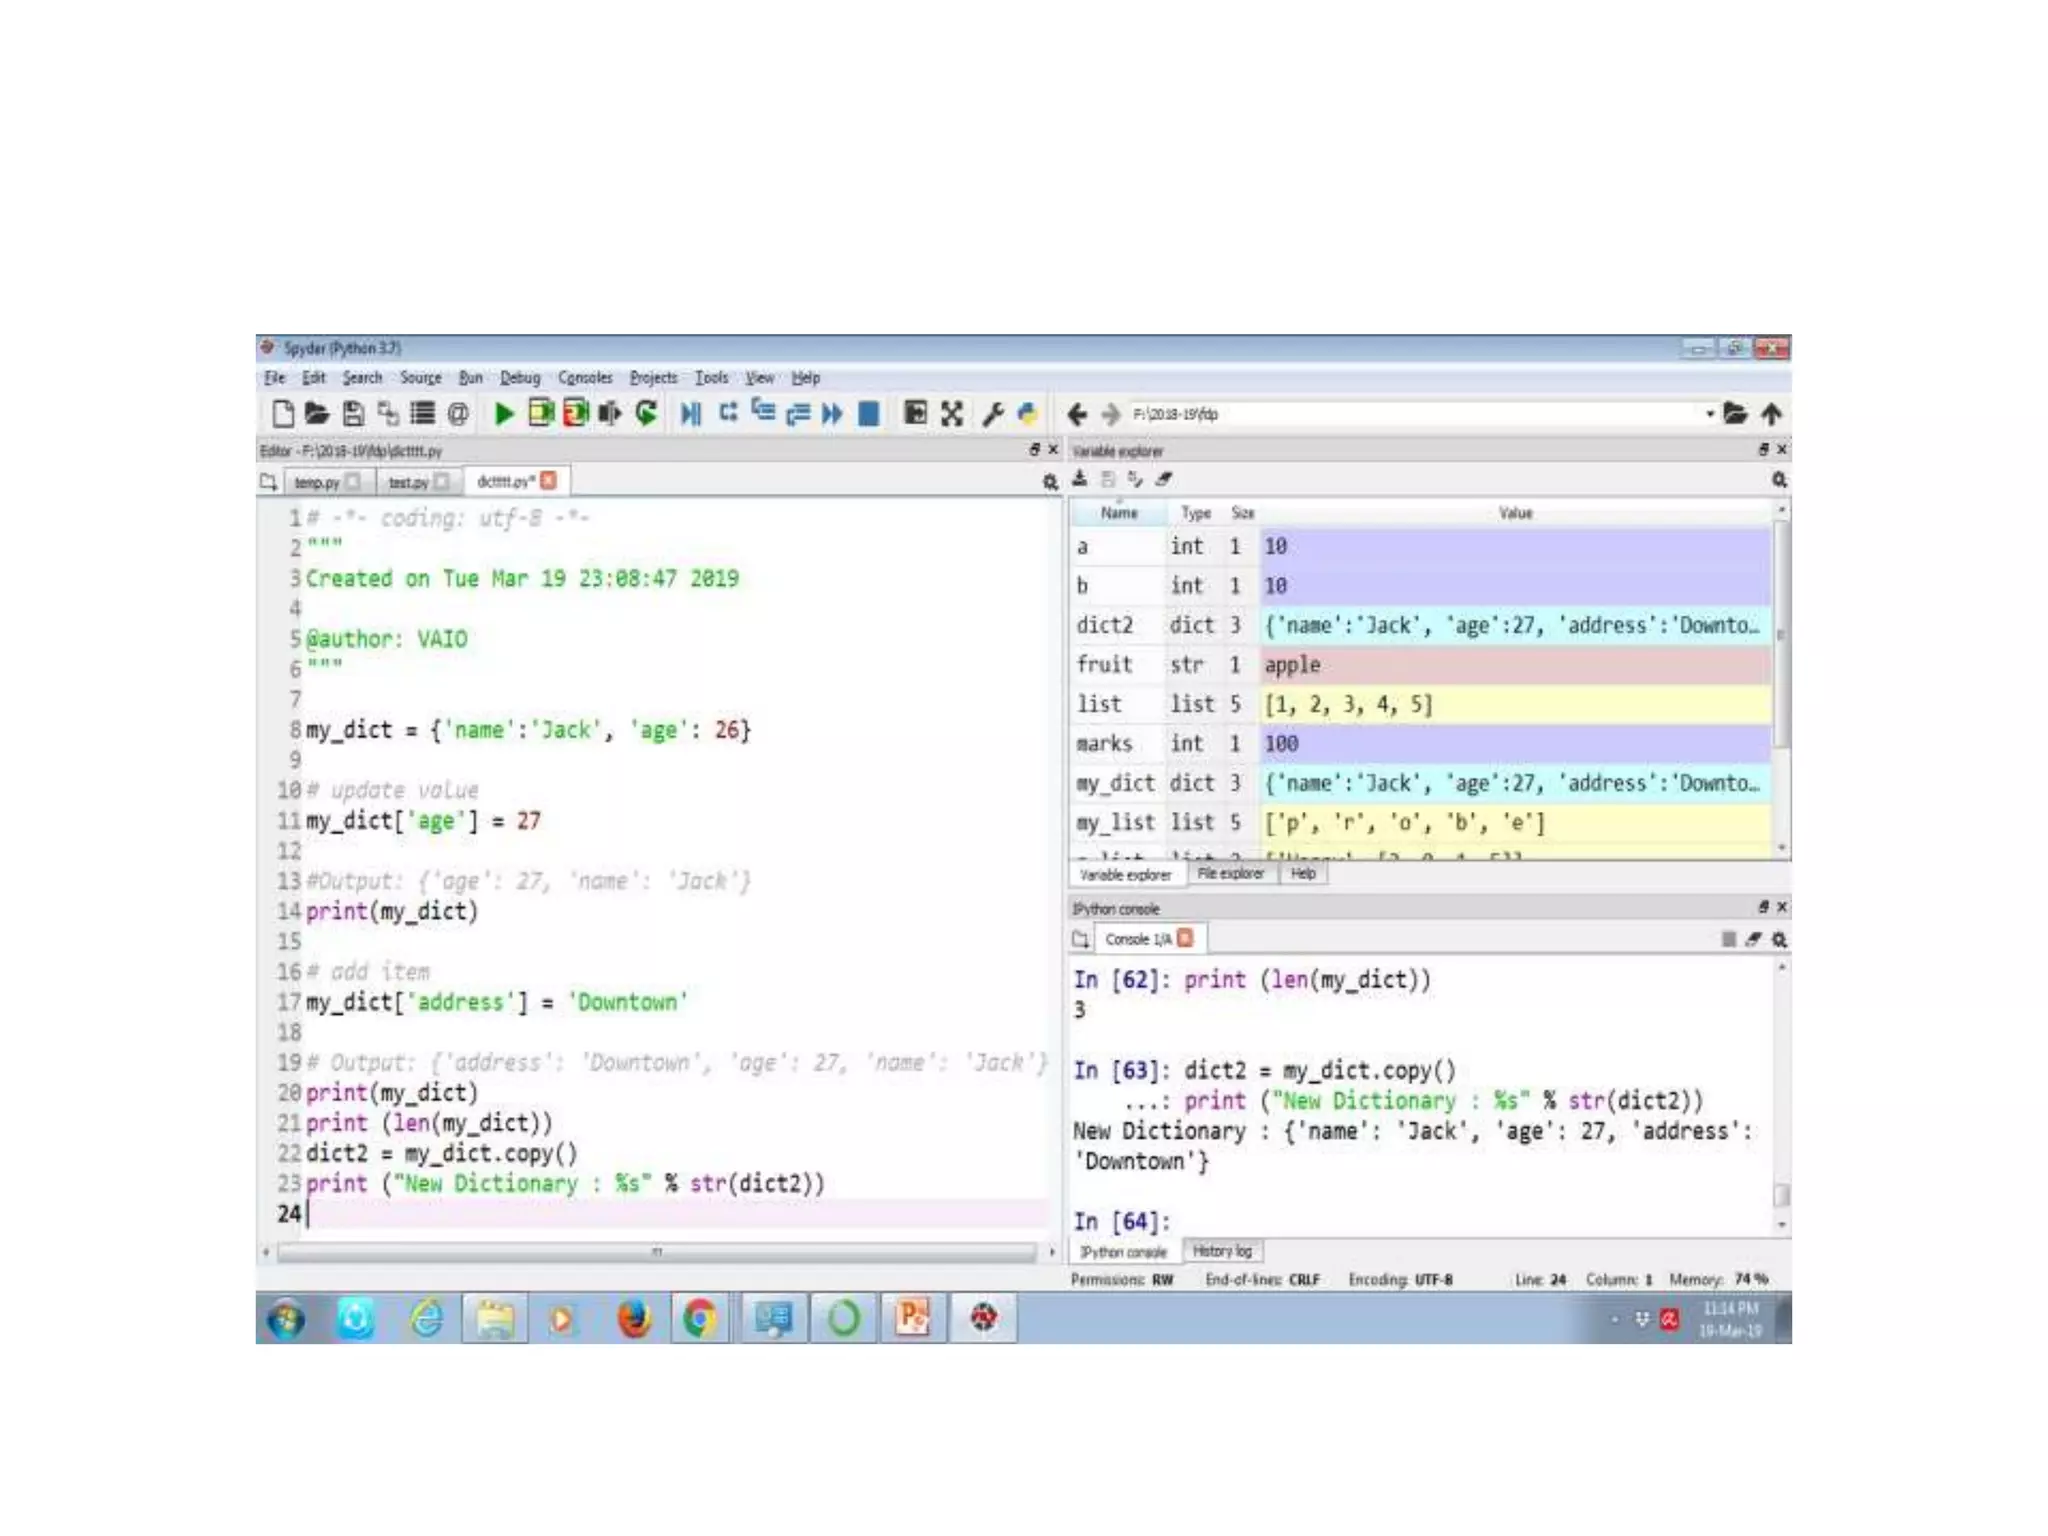This screenshot has width=2048, height=1536.
Task: Open PYTHONPATH manager Python icon
Action: tap(1027, 413)
